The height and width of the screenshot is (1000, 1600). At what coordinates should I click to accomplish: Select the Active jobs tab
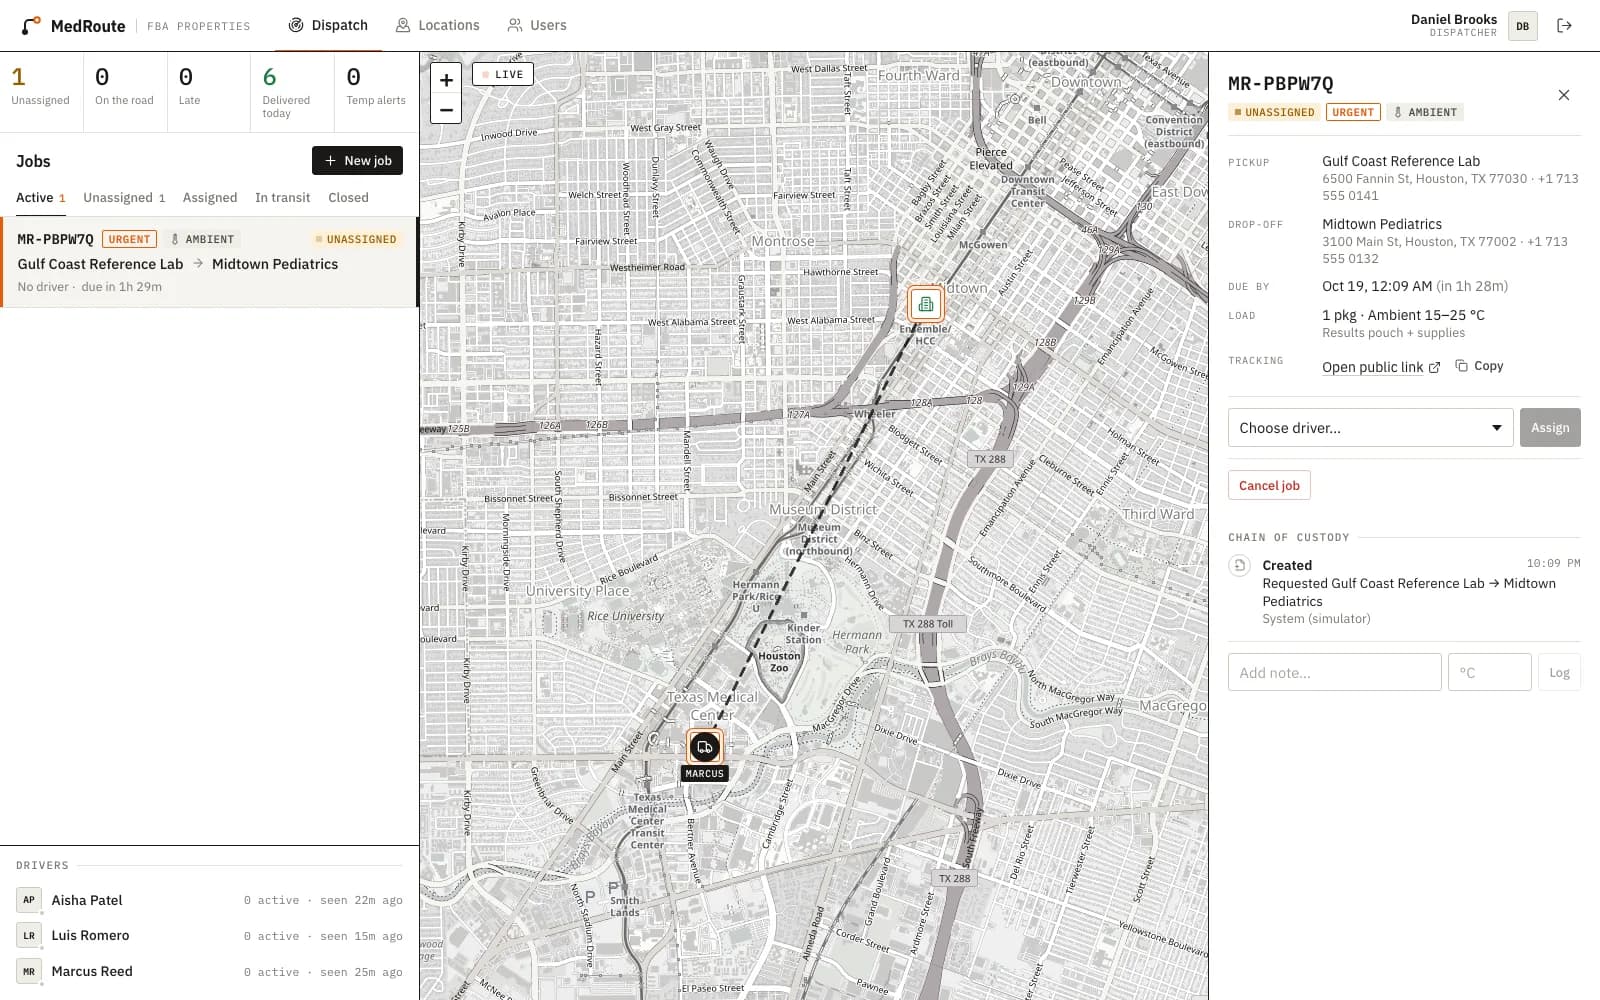click(x=41, y=198)
